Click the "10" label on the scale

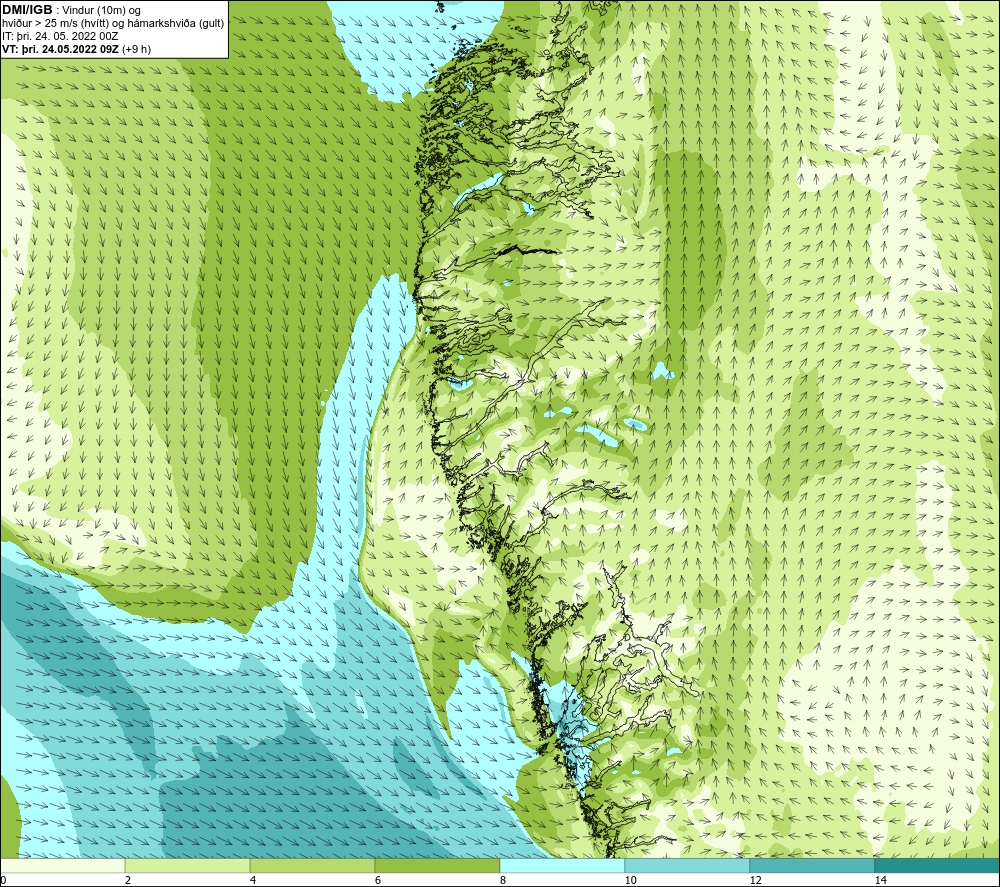pos(630,880)
